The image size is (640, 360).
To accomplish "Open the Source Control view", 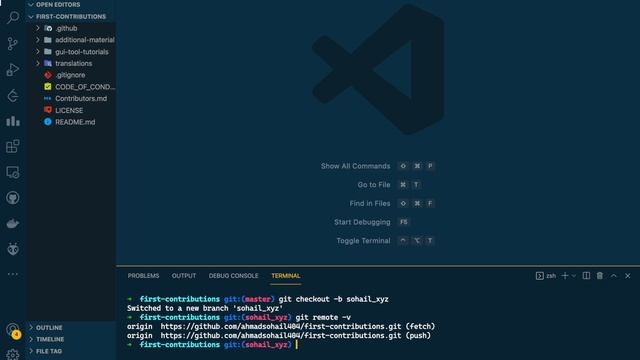I will point(13,44).
